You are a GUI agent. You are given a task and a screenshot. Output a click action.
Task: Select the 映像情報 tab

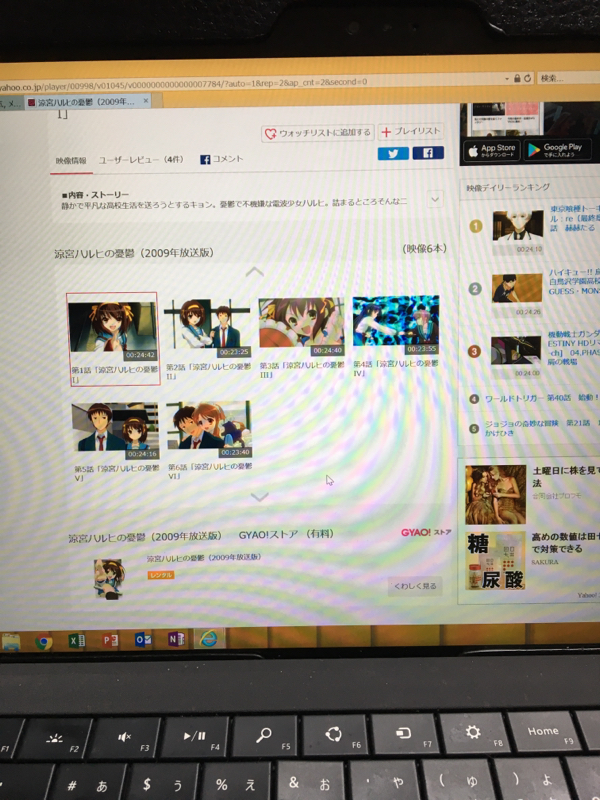(x=71, y=160)
